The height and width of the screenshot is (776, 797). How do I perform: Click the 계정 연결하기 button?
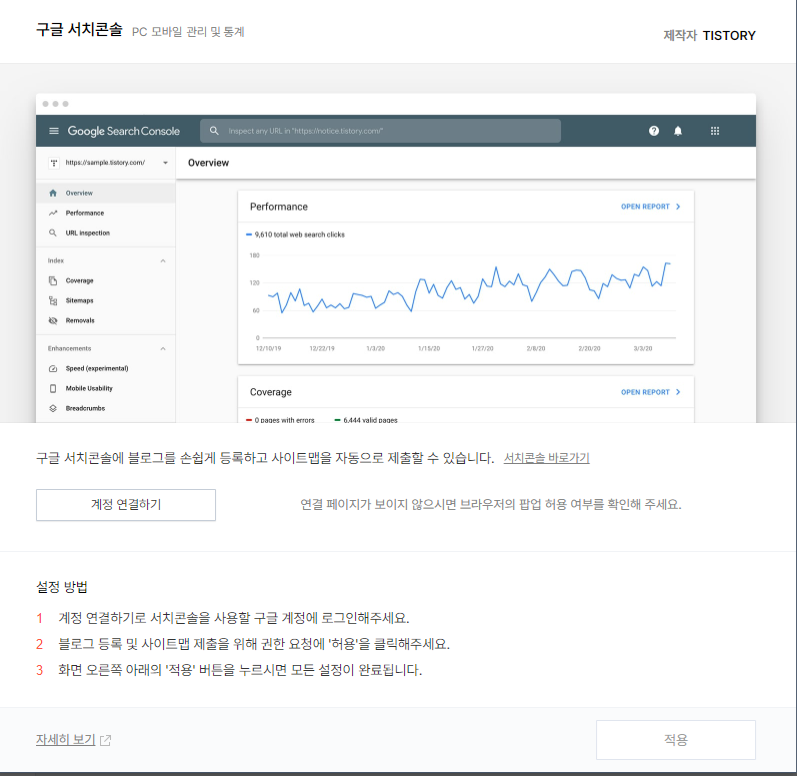(x=126, y=505)
